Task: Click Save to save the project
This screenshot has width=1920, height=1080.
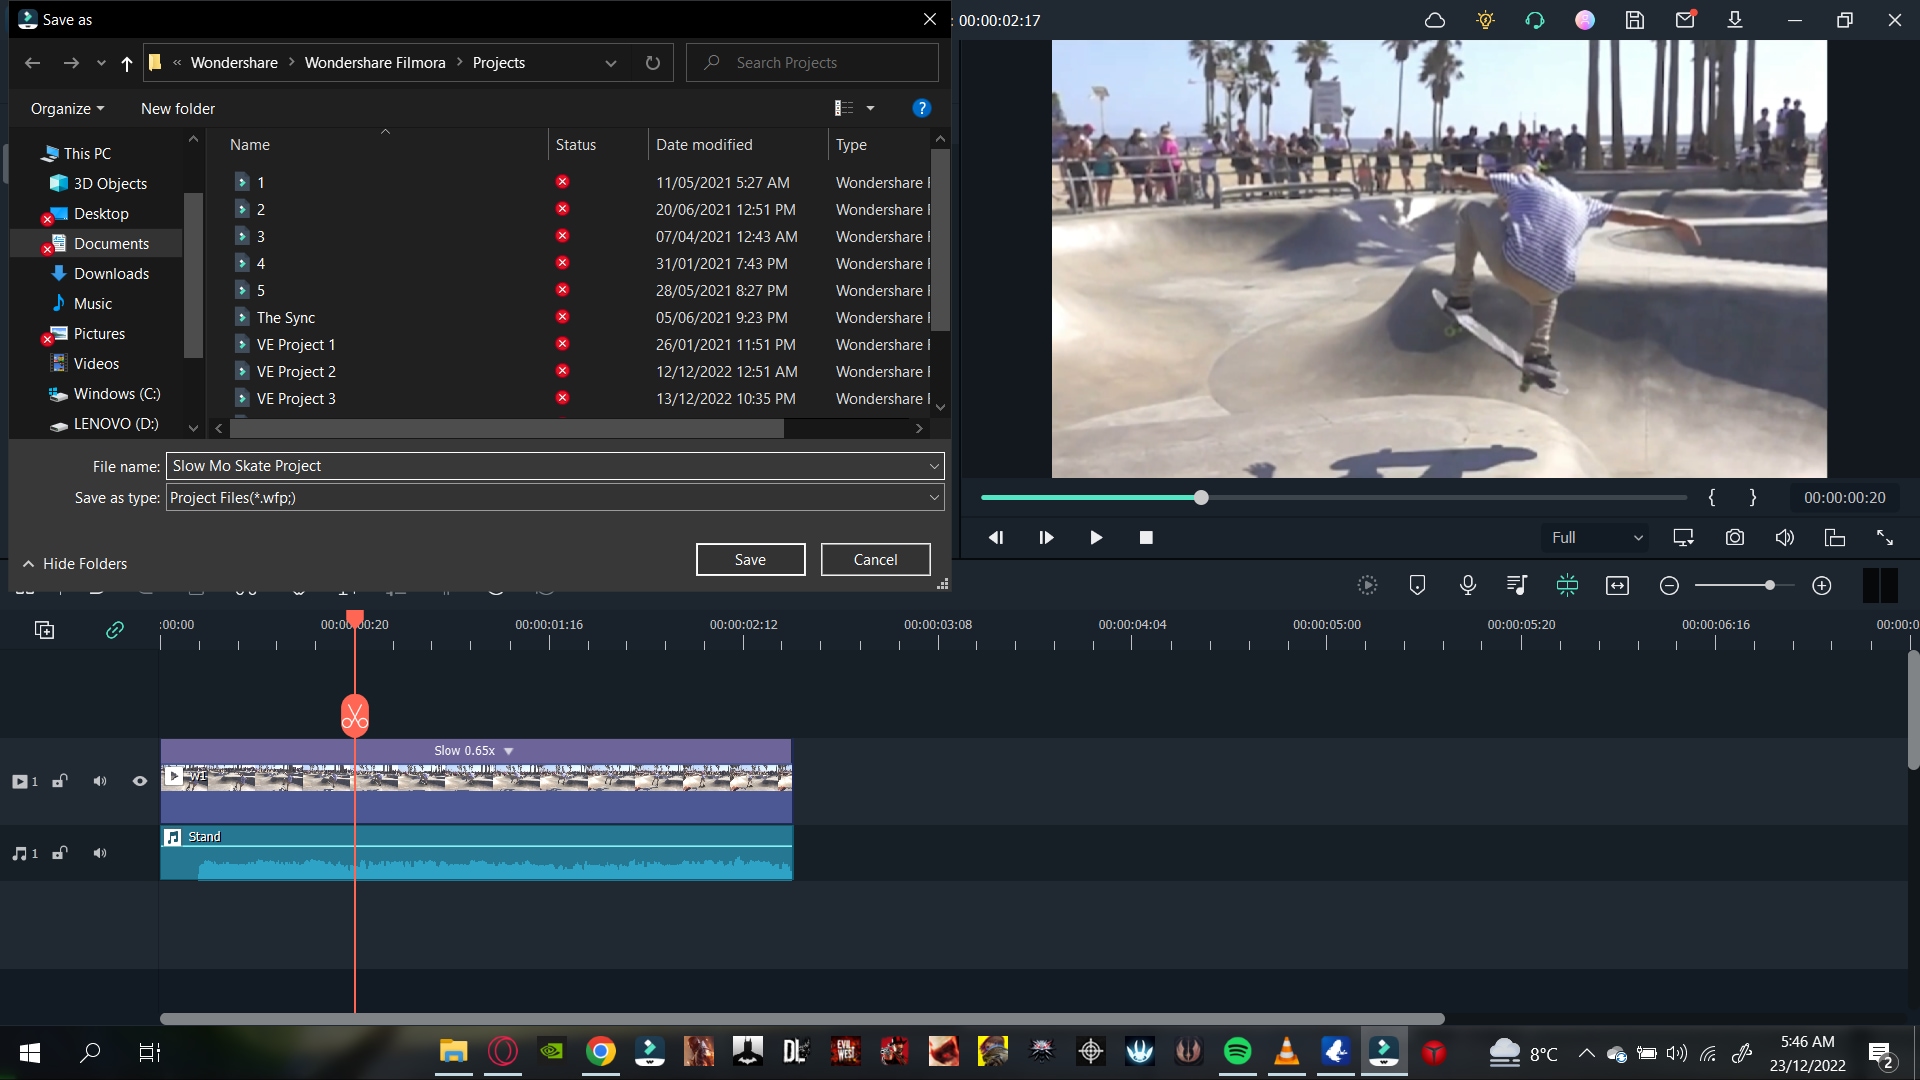Action: click(750, 559)
